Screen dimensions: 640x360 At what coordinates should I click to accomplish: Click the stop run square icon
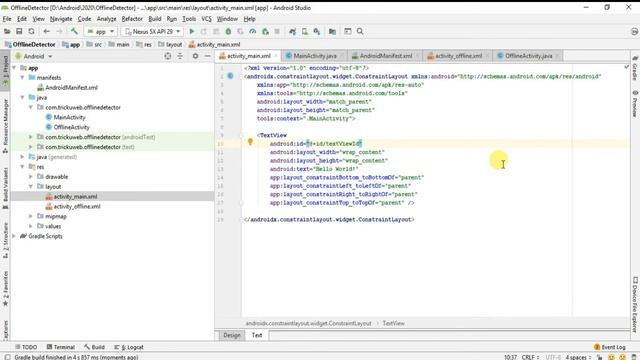pyautogui.click(x=277, y=31)
